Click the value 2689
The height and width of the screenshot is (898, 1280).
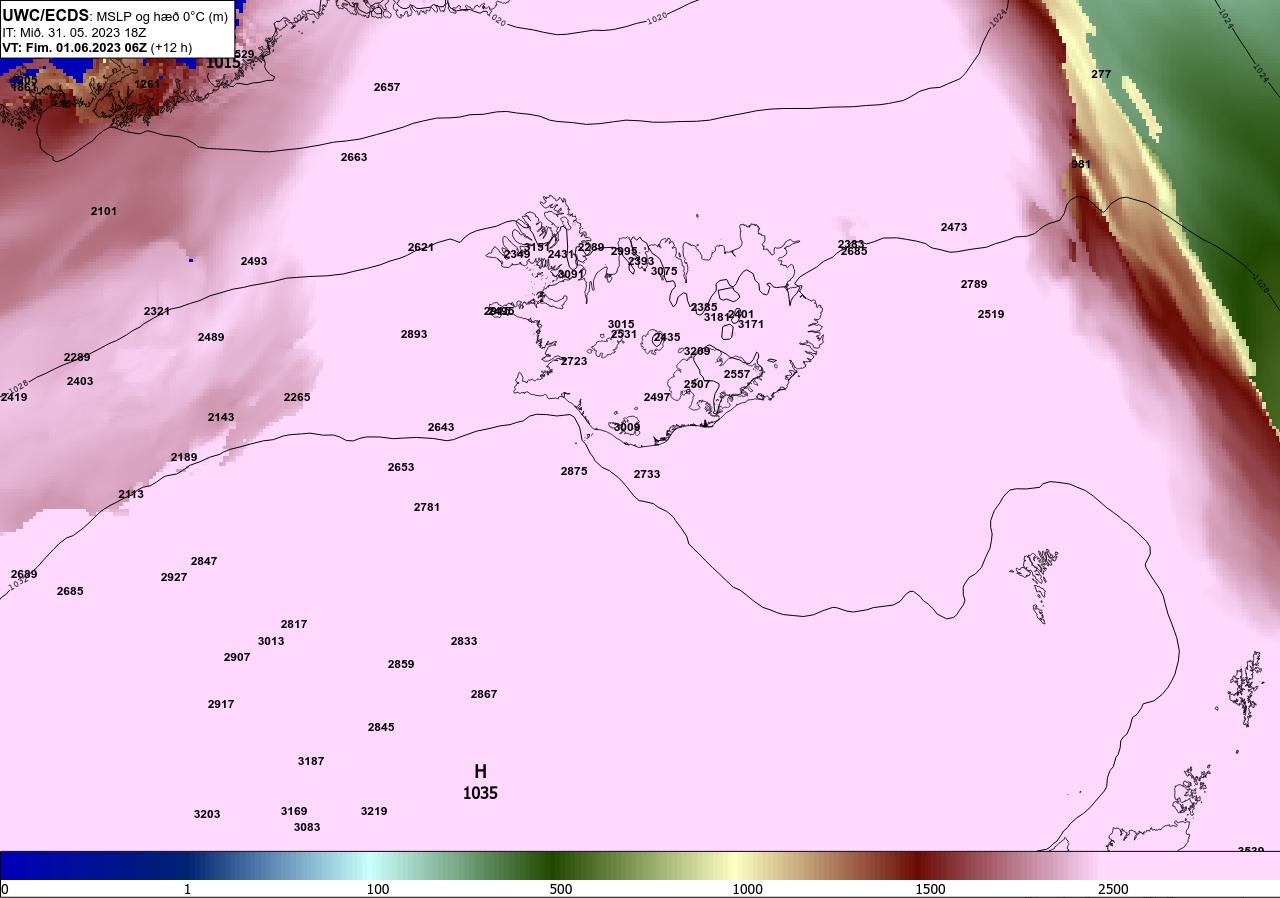24,574
